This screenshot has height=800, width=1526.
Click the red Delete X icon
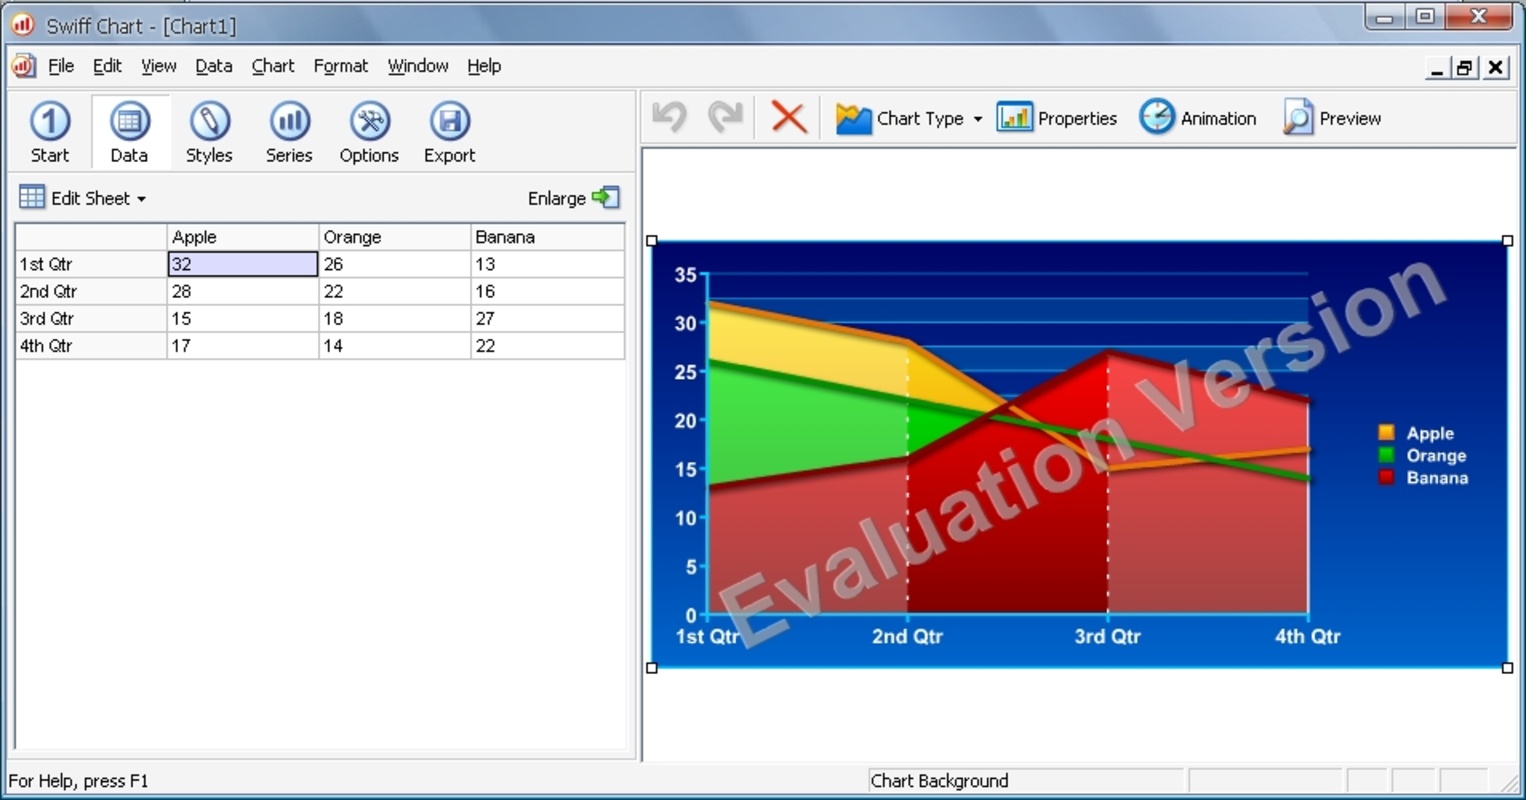tap(789, 117)
